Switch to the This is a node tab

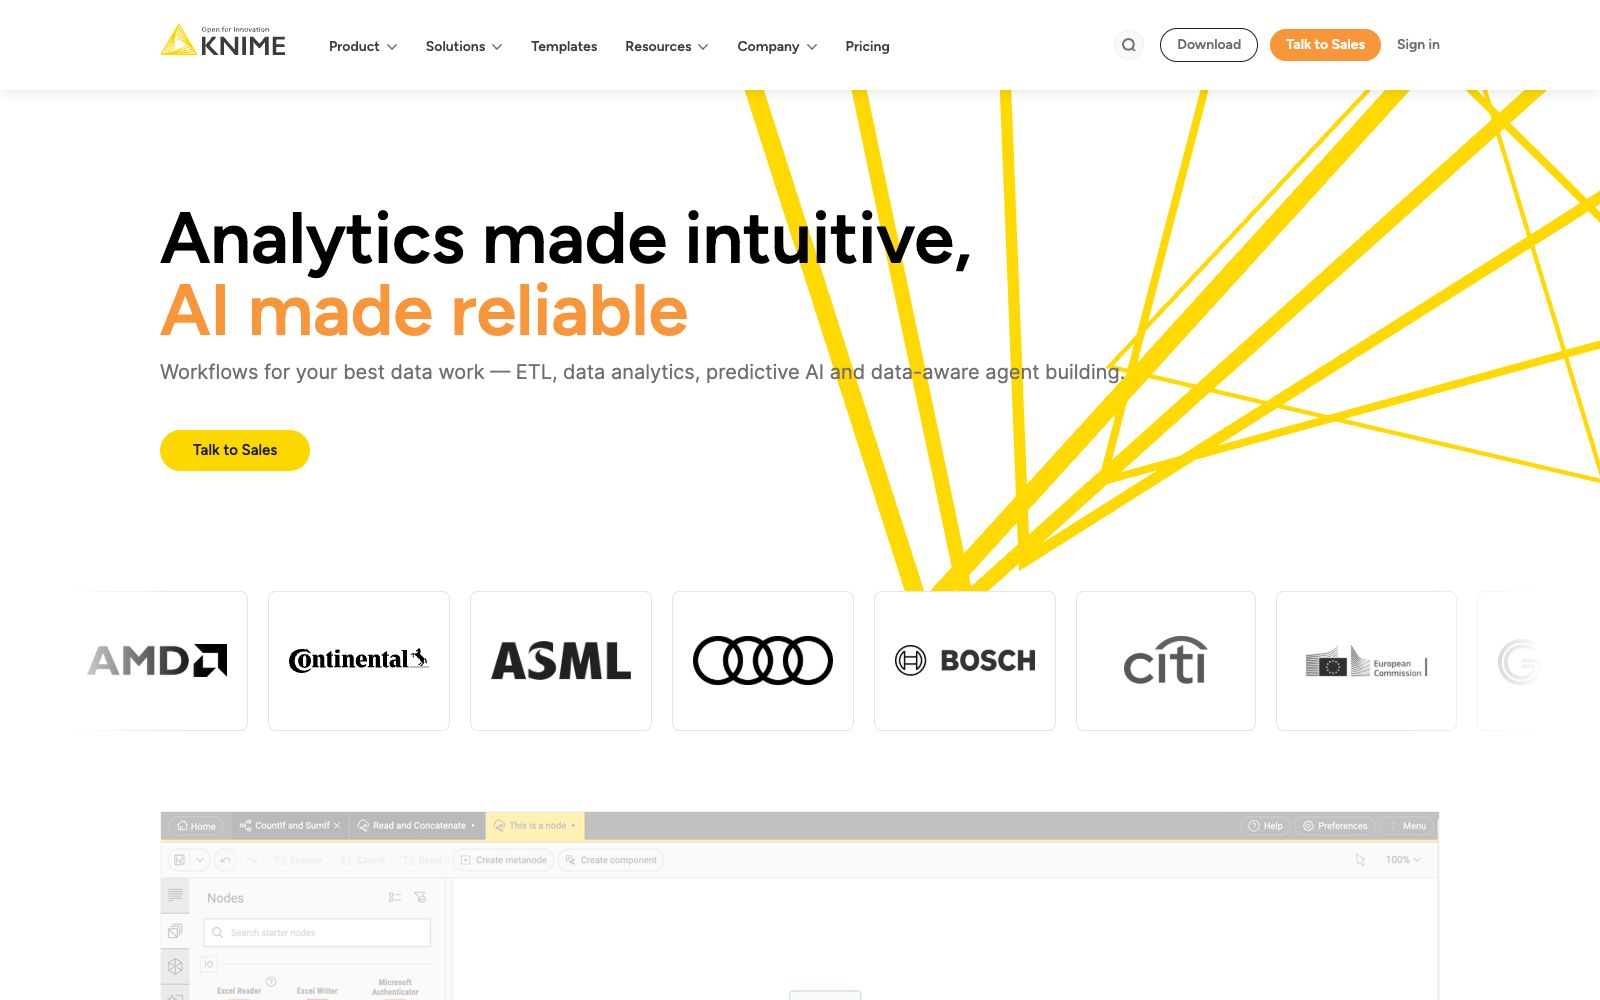pos(535,826)
